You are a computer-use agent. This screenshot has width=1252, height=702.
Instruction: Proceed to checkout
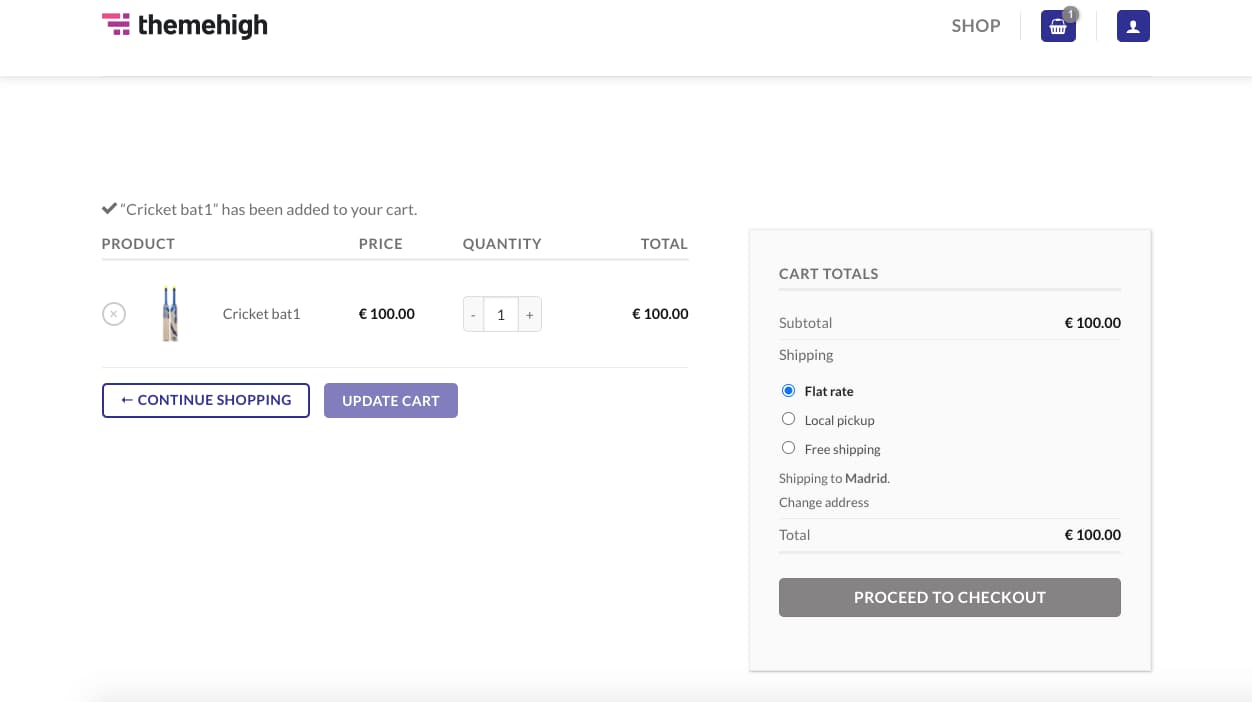[949, 597]
